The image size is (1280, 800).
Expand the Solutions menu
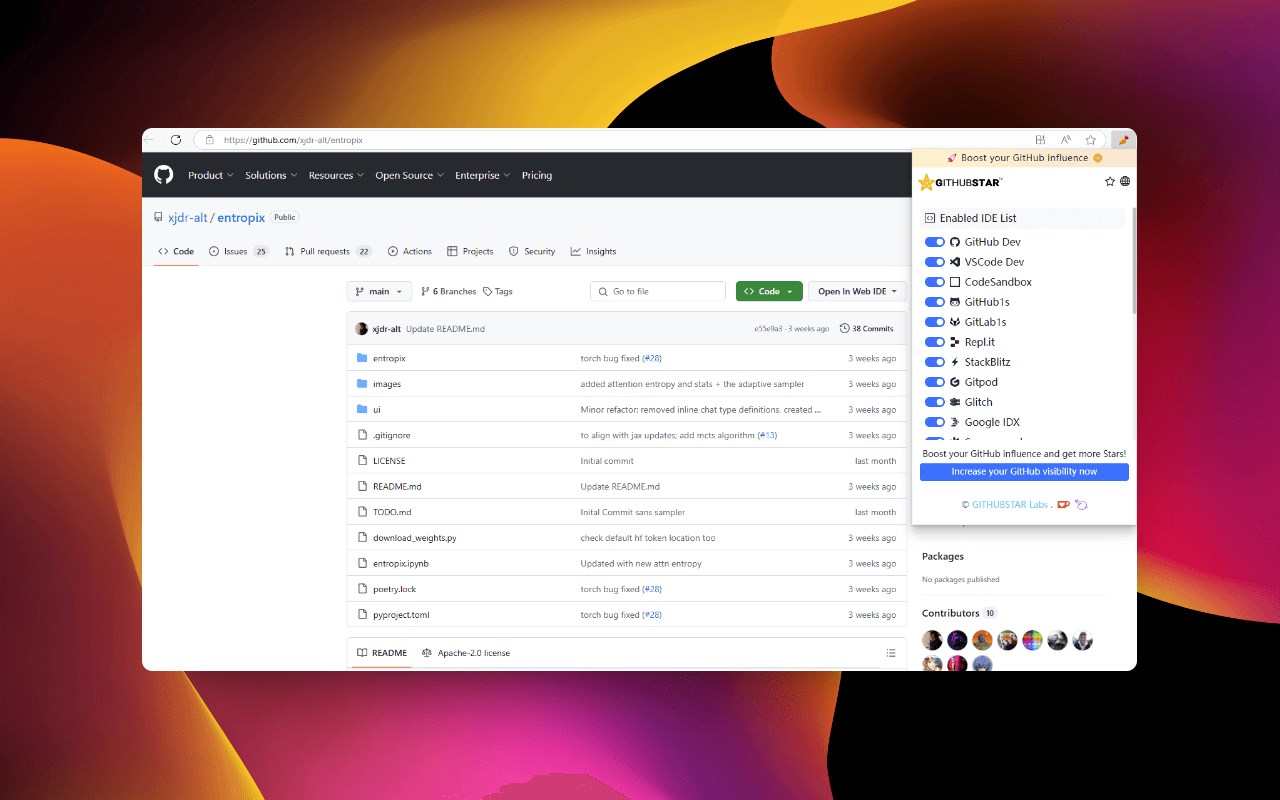click(x=271, y=175)
